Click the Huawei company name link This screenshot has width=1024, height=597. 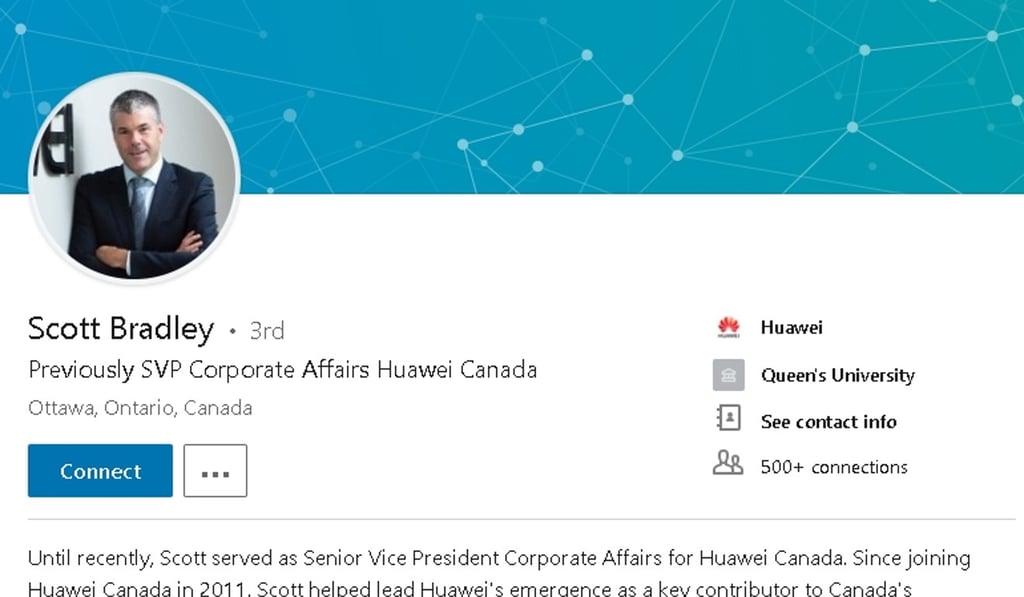click(791, 327)
